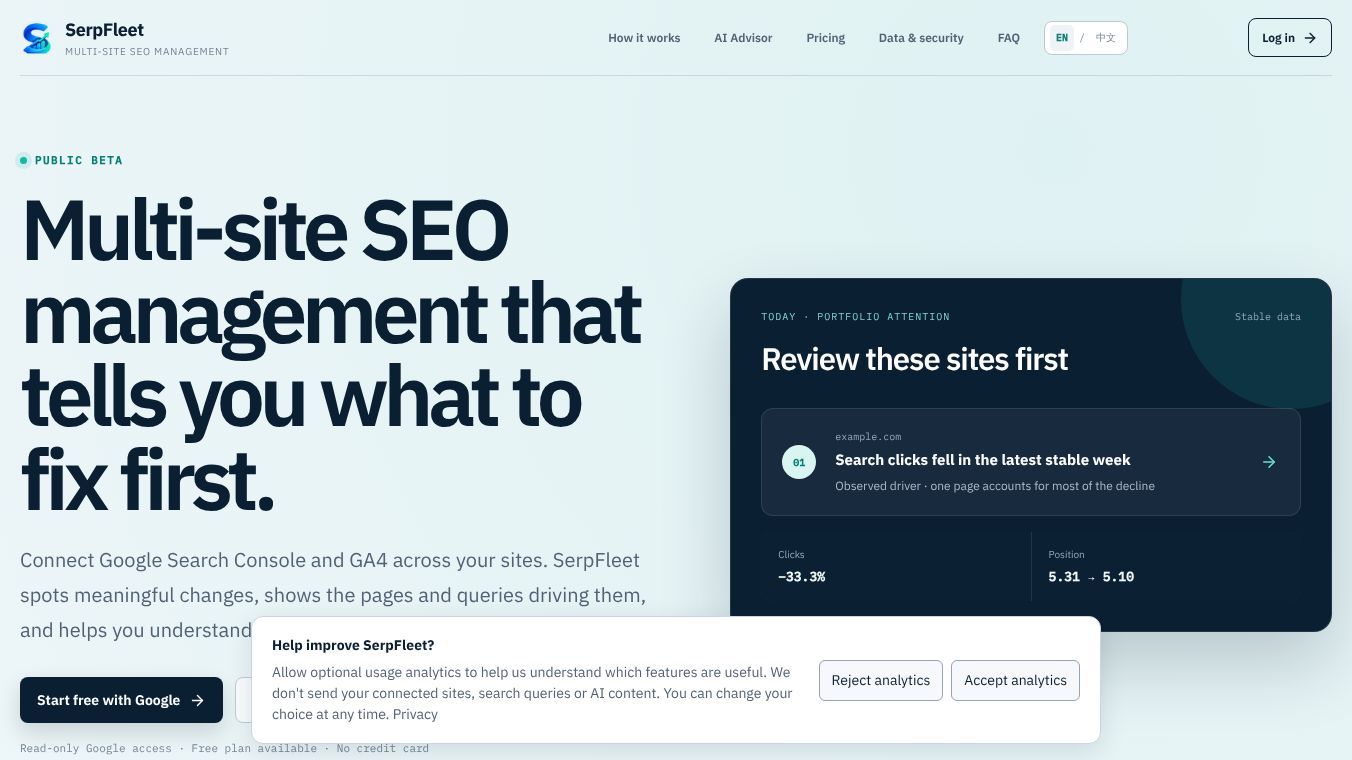Image resolution: width=1352 pixels, height=760 pixels.
Task: Click the arrow icon in the search clicks card
Action: click(1269, 462)
